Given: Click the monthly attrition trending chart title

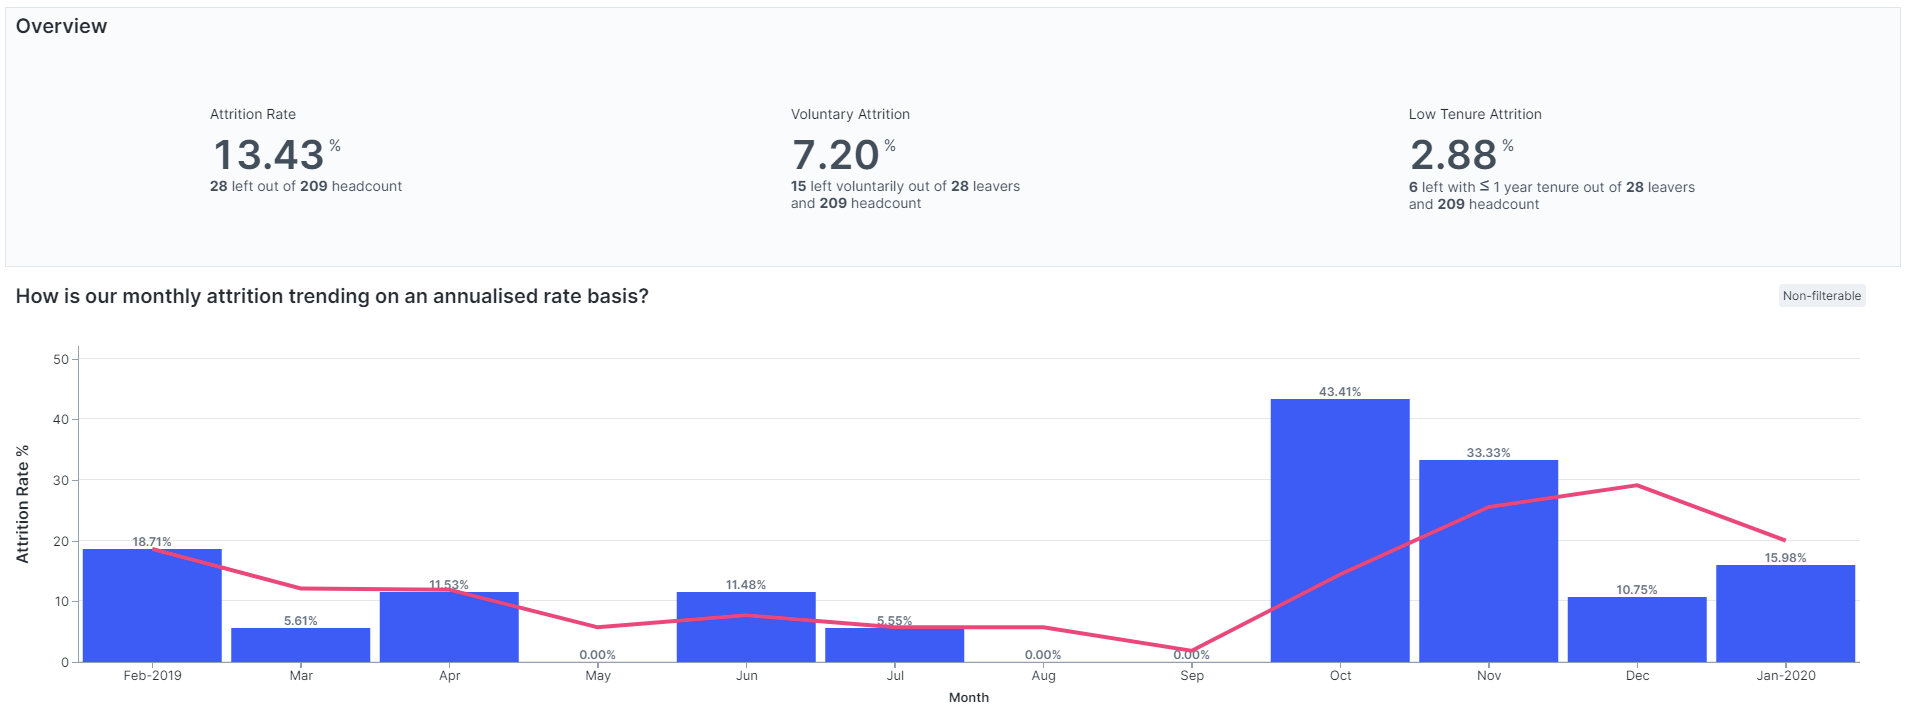Looking at the screenshot, I should pos(332,296).
